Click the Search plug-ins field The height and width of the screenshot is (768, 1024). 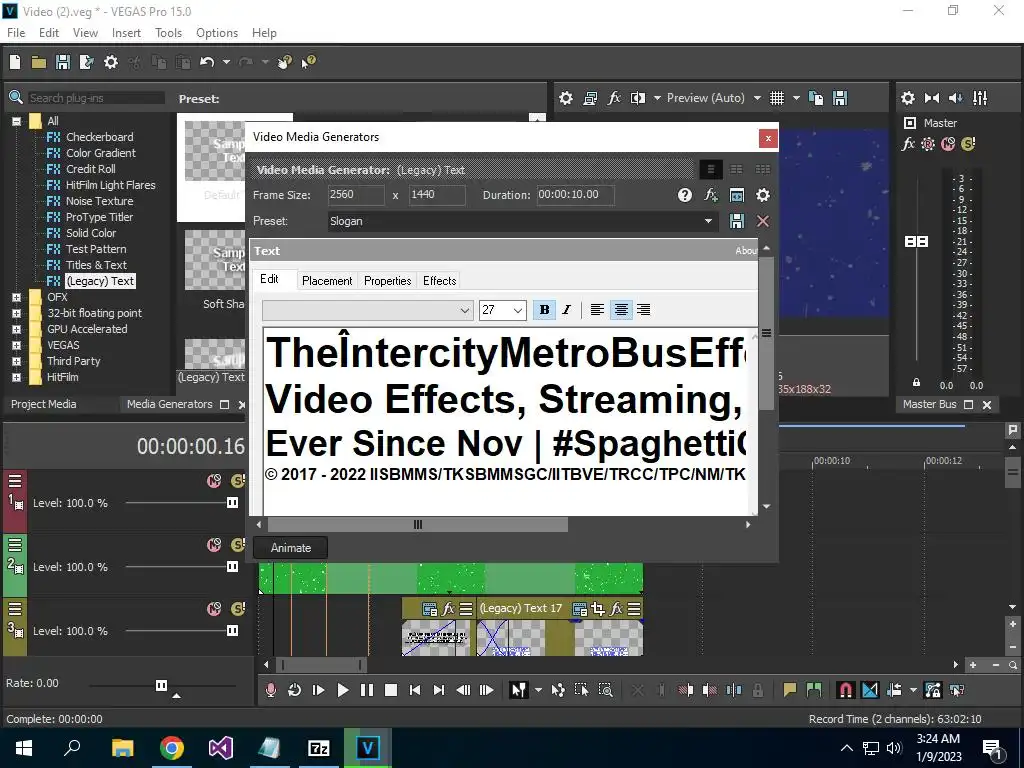point(96,98)
